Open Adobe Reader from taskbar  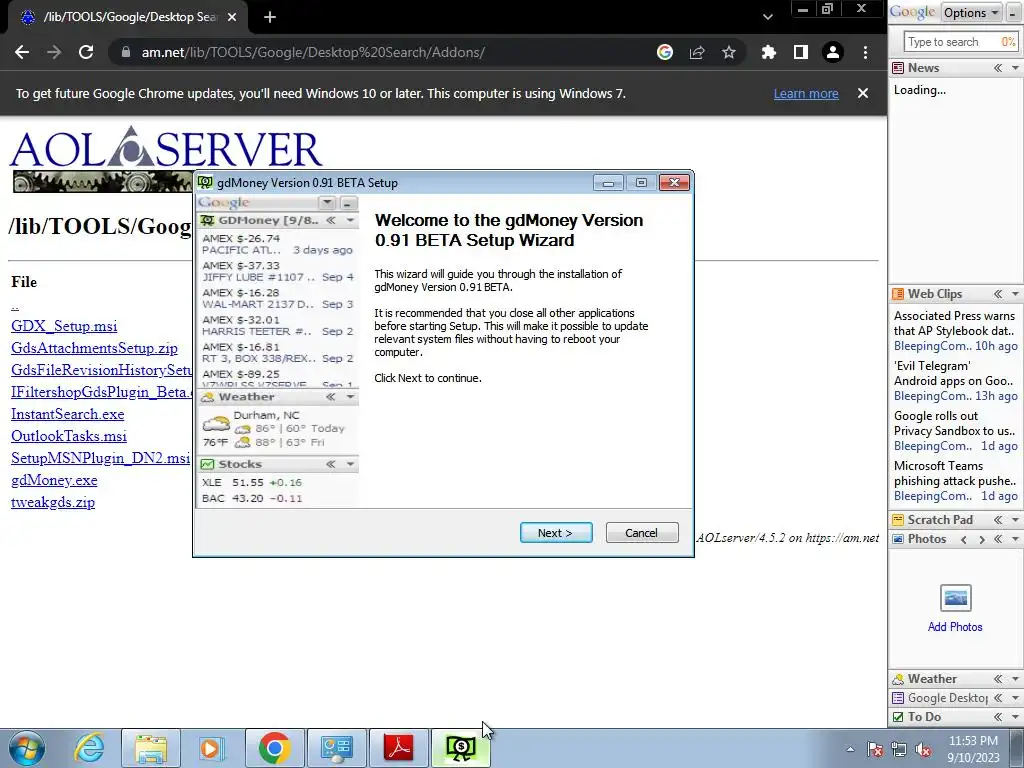[x=399, y=748]
